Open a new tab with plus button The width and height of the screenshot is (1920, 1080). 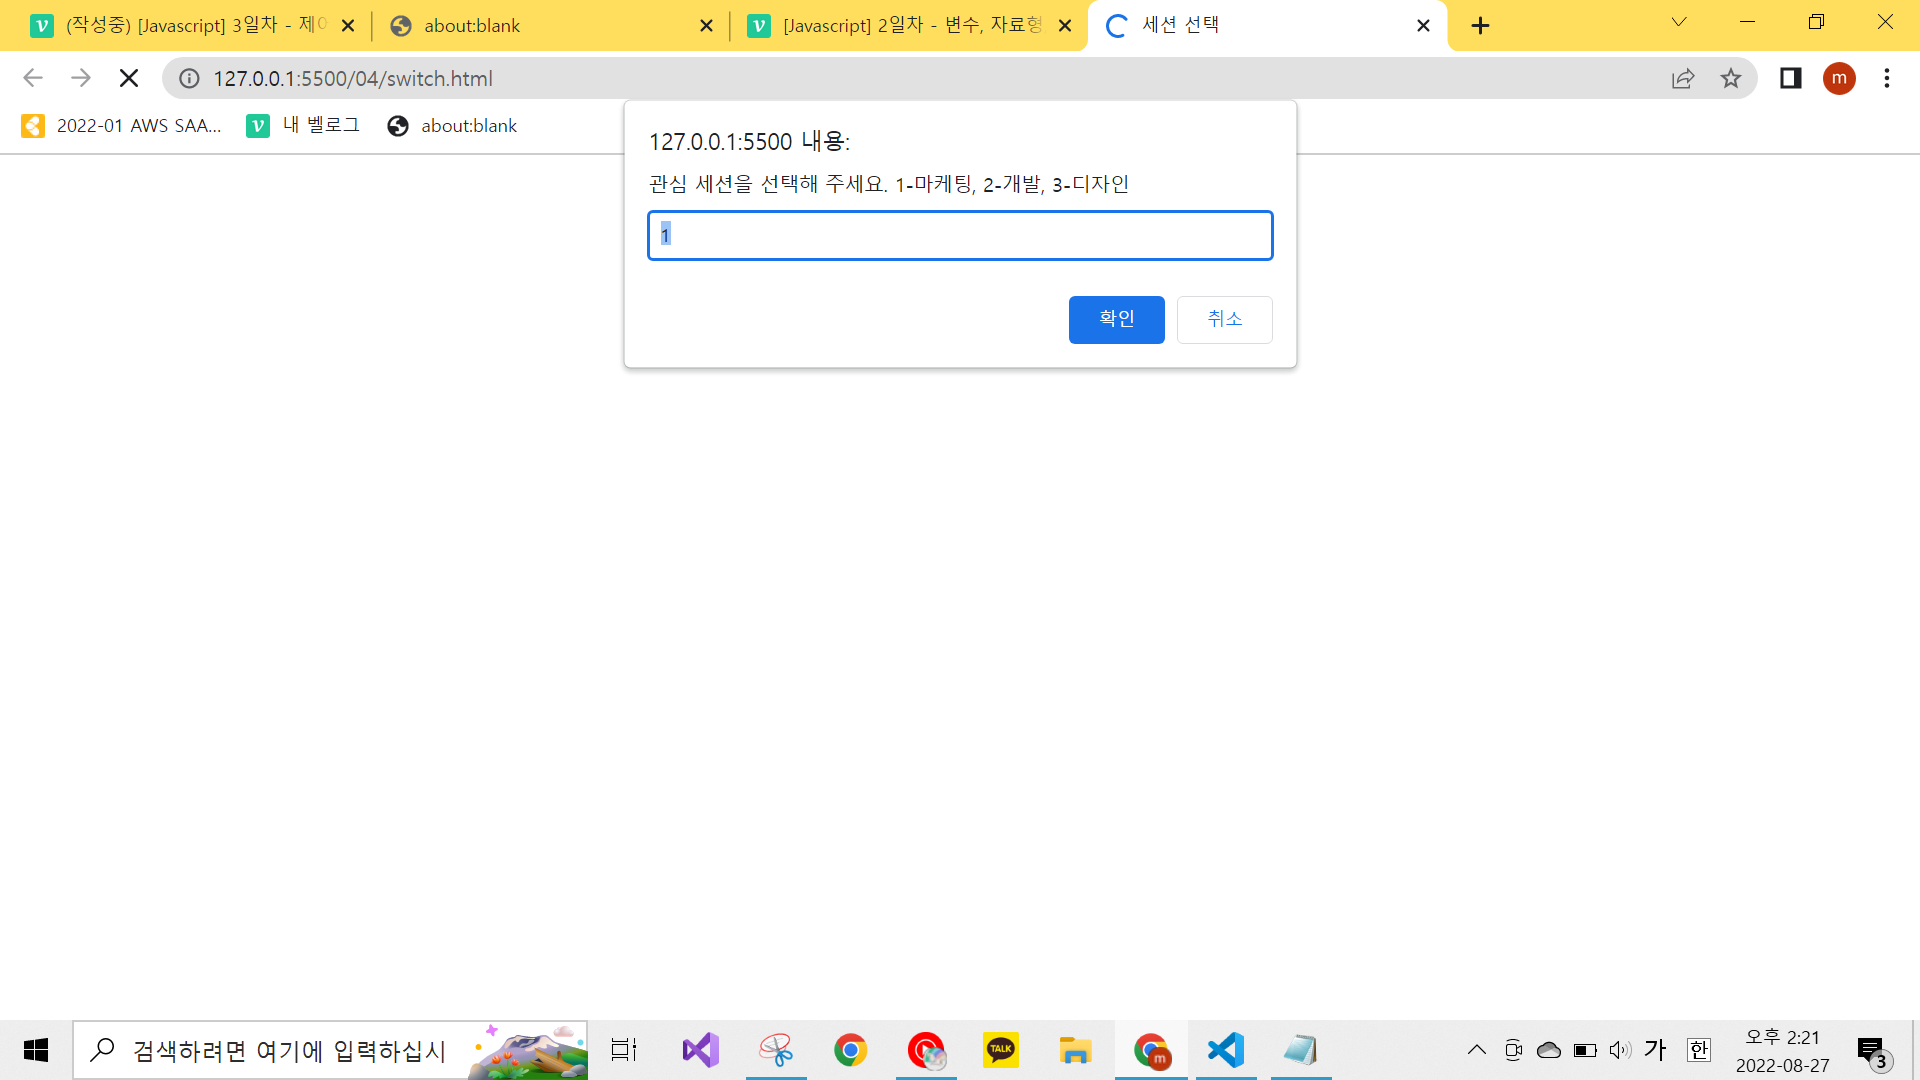(1480, 26)
